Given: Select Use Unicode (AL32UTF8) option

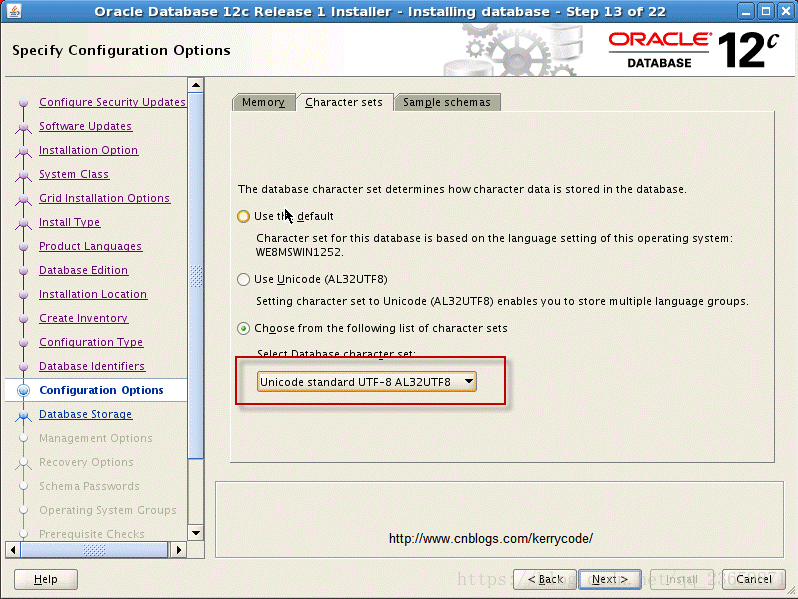Looking at the screenshot, I should coord(243,279).
